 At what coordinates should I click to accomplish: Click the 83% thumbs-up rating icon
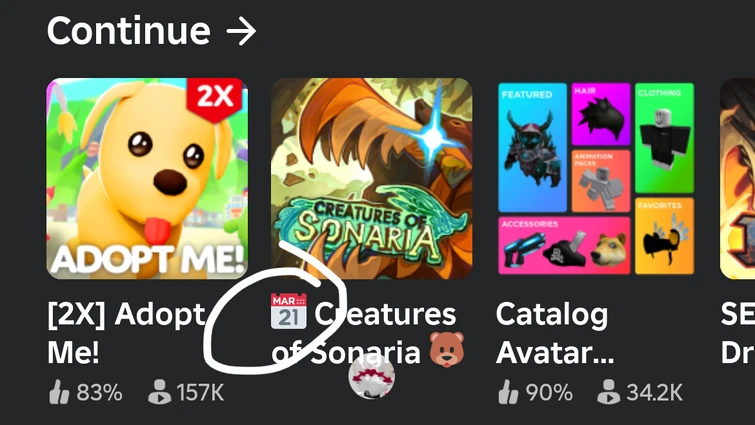pos(59,392)
